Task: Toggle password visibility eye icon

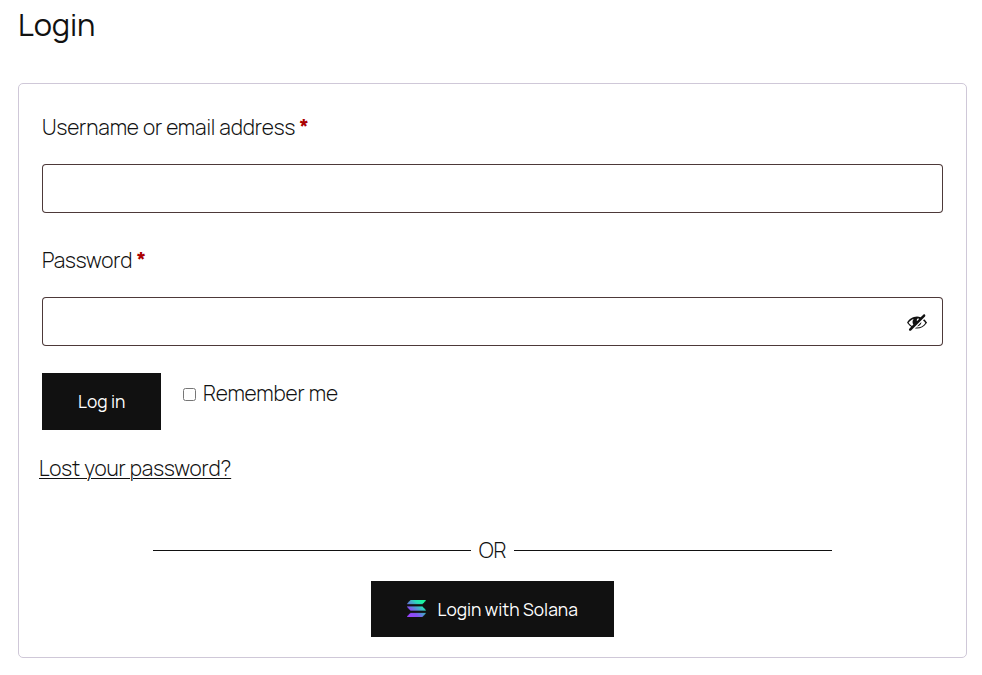Action: [916, 322]
